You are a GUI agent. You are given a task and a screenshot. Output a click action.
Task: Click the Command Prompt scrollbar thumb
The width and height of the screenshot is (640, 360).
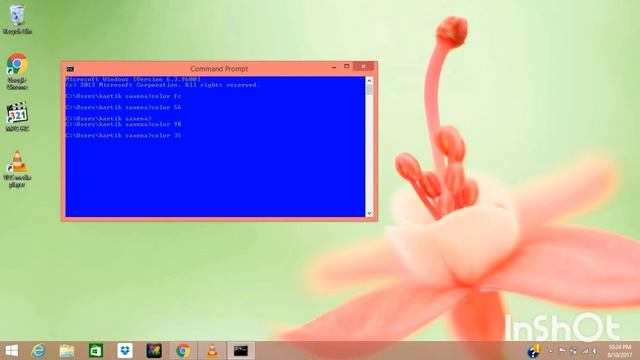tap(369, 89)
